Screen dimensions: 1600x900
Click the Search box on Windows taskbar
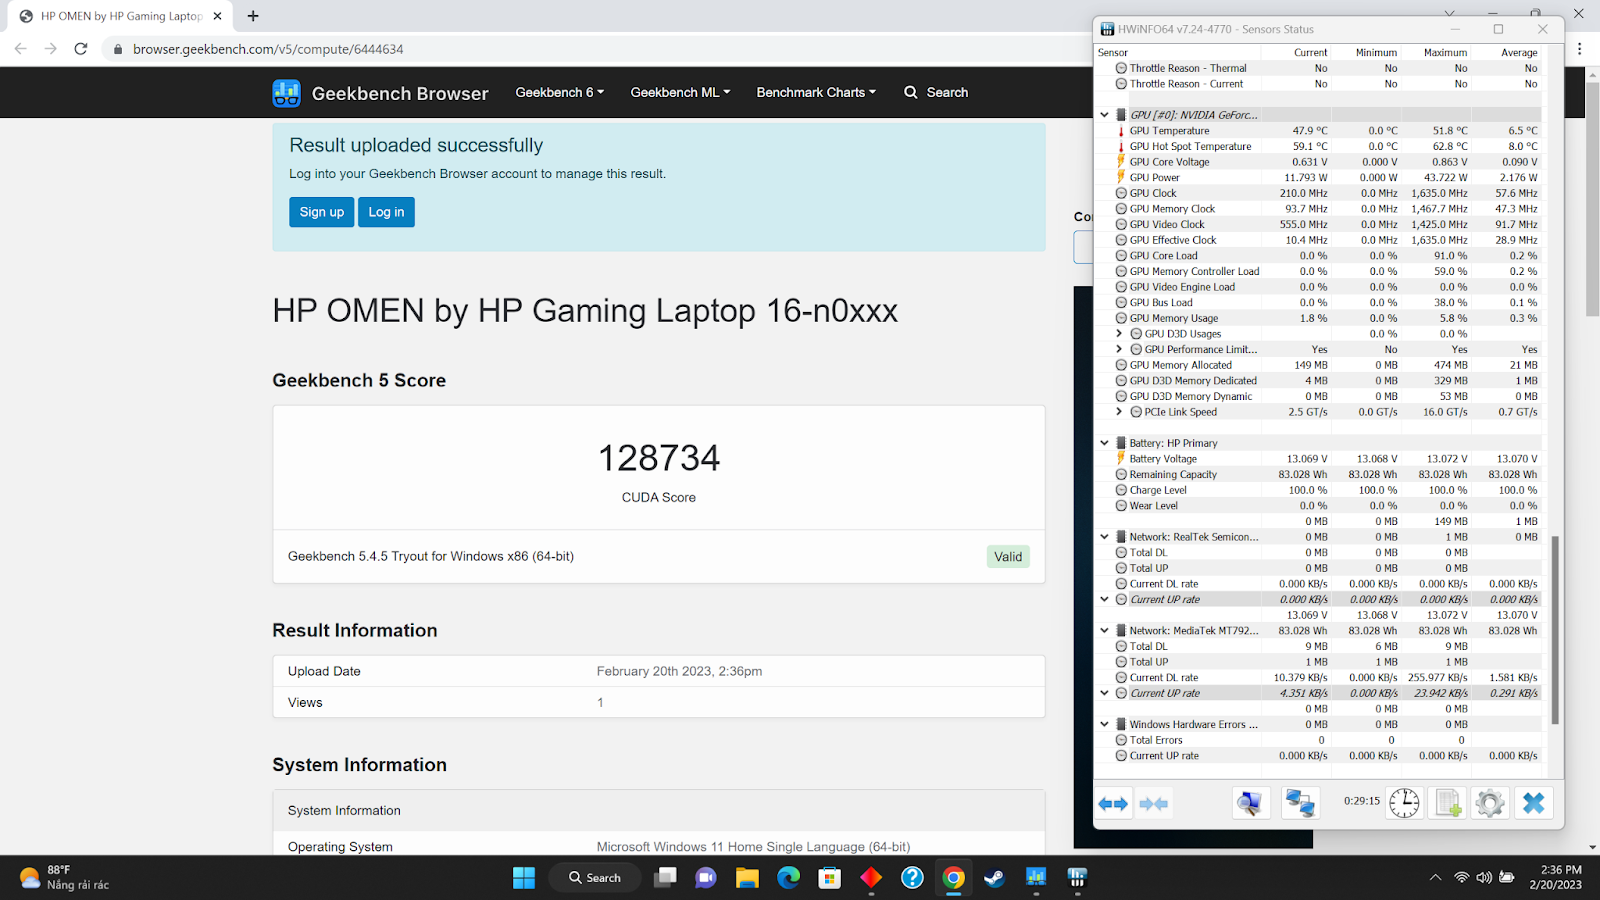(595, 878)
